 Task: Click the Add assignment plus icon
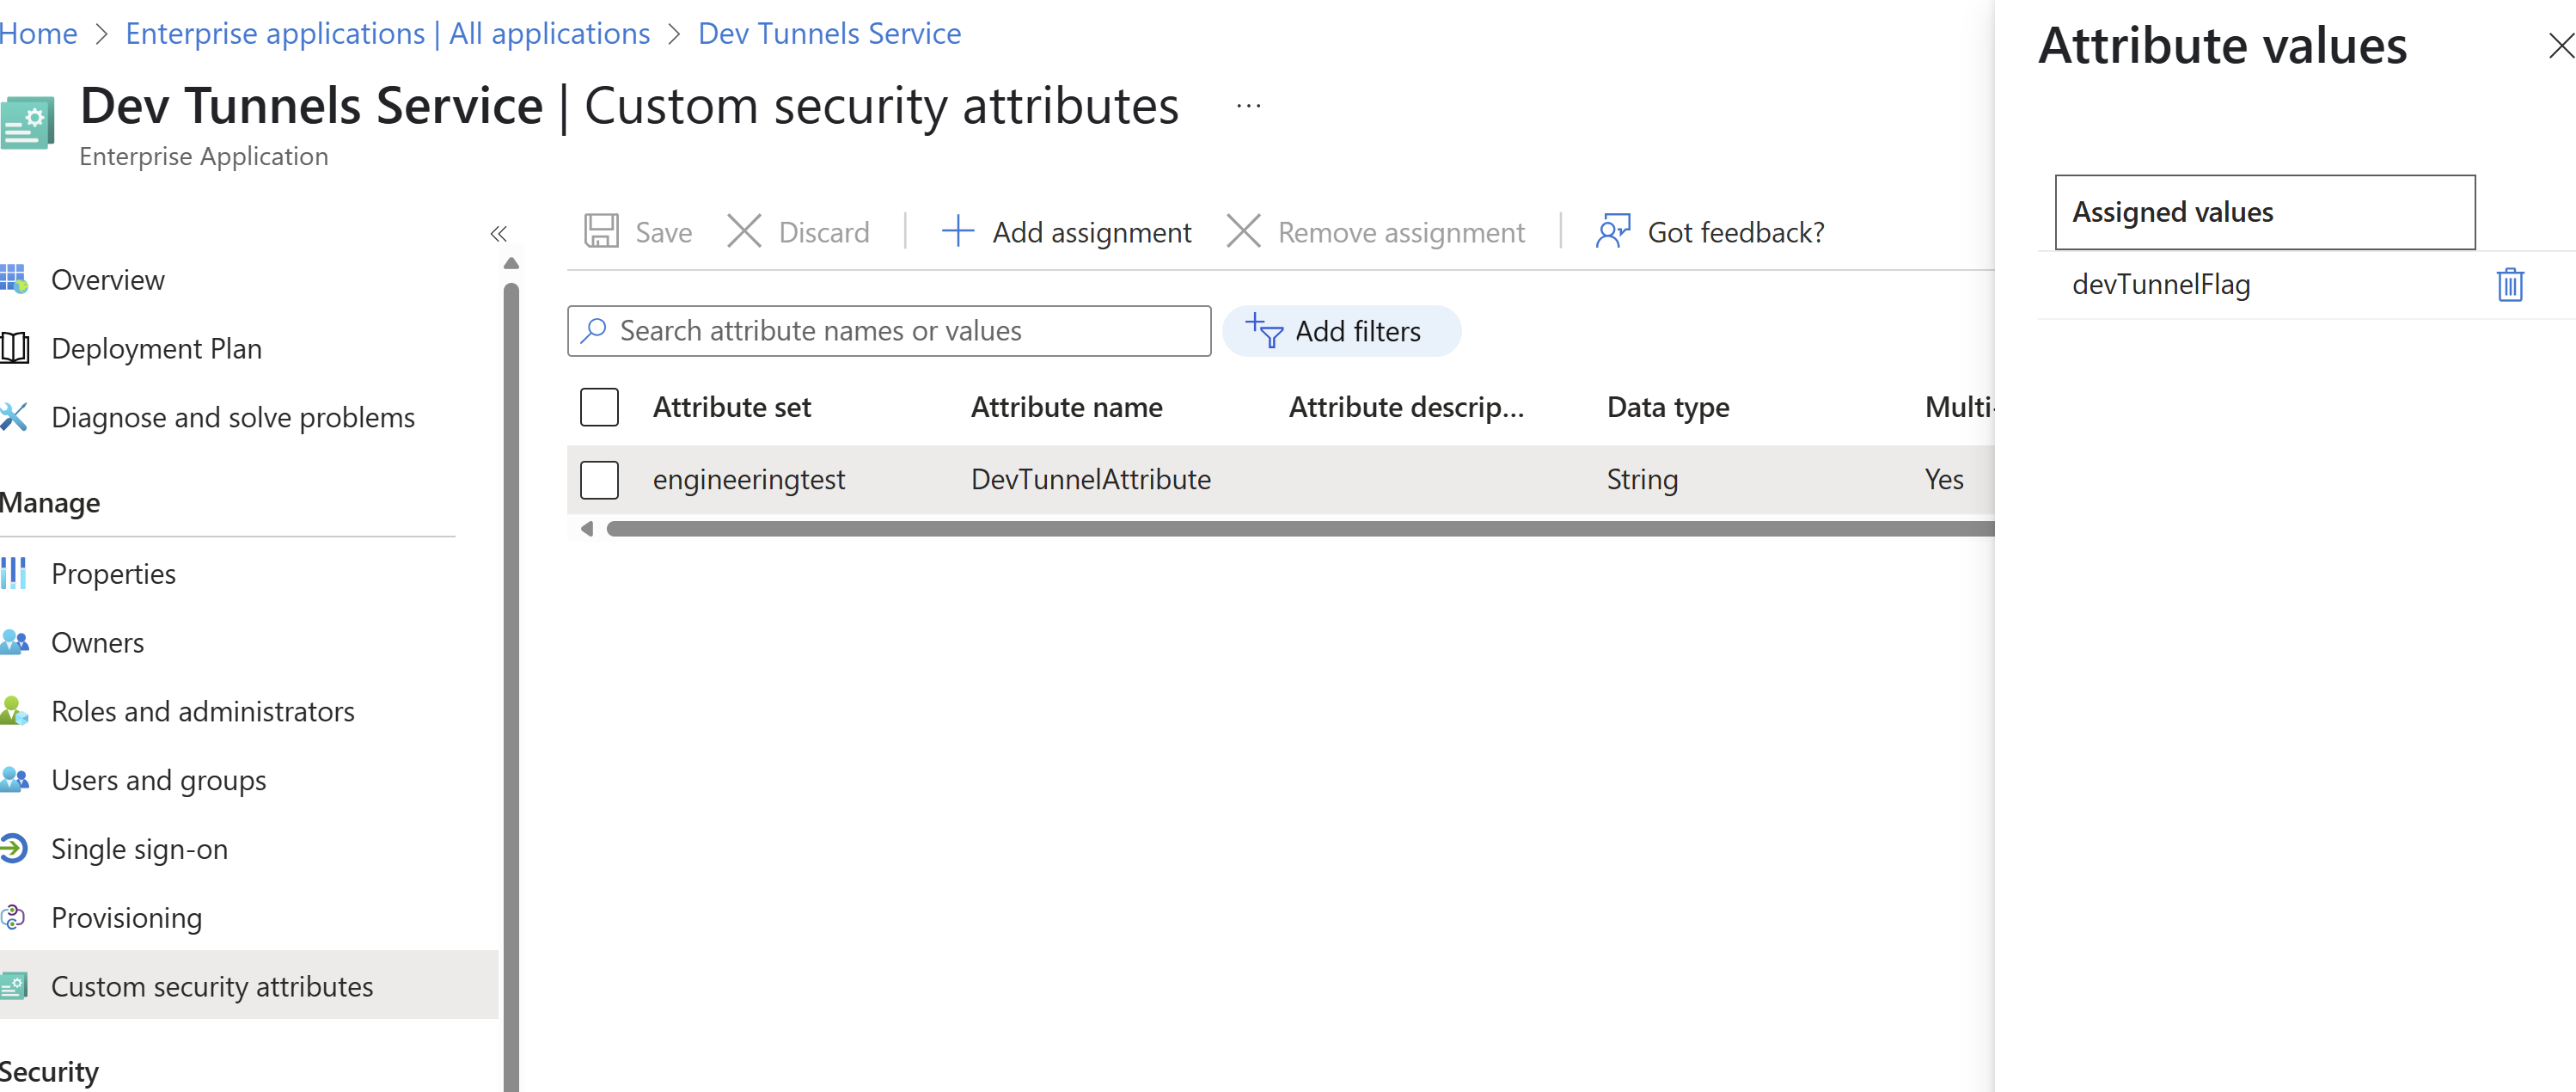(957, 231)
